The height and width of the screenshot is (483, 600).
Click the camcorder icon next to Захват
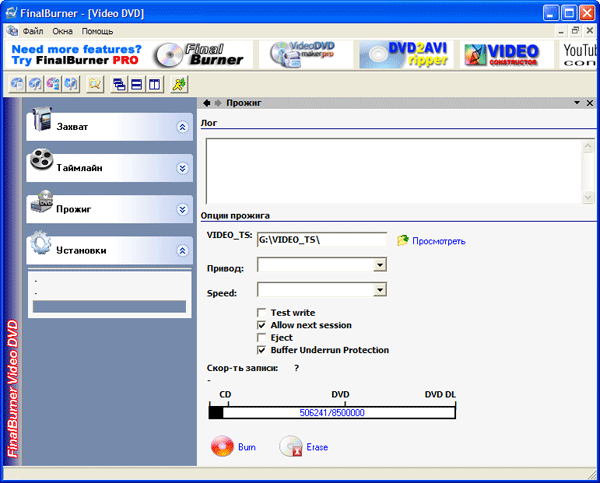pyautogui.click(x=42, y=119)
